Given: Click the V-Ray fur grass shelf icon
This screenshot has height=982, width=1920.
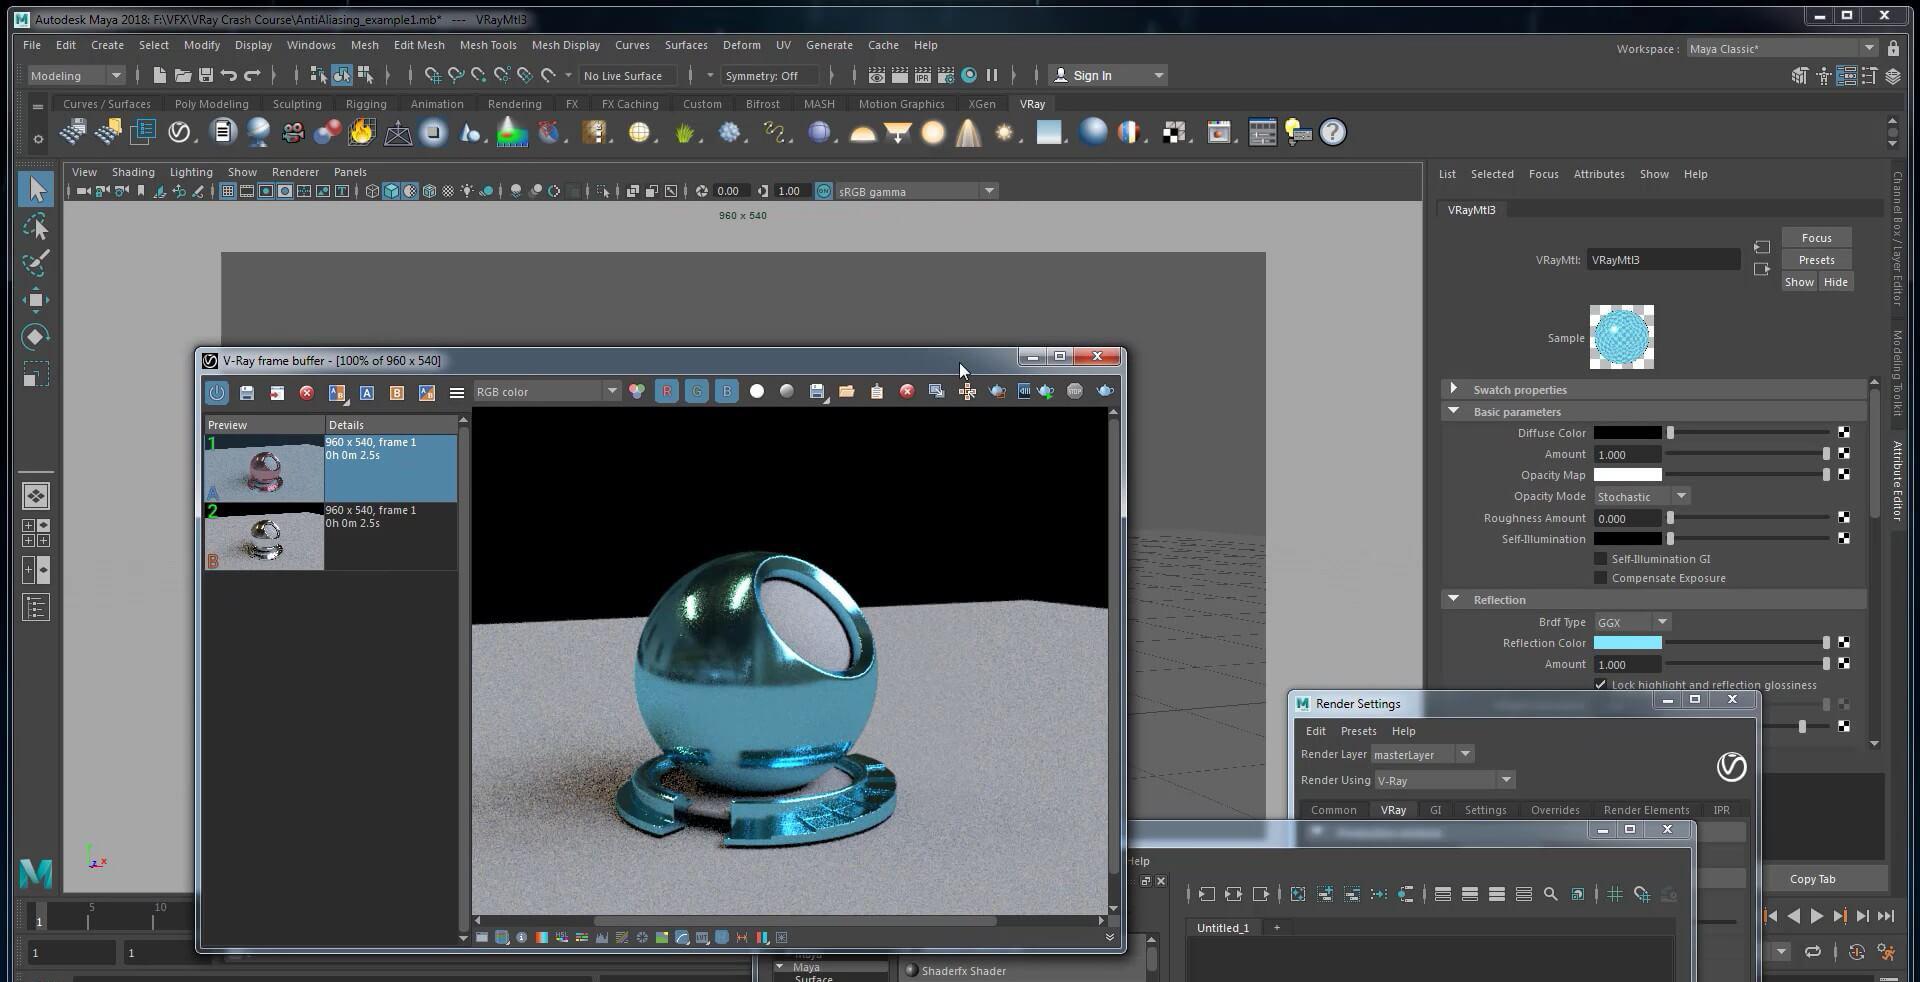Looking at the screenshot, I should click(x=685, y=132).
